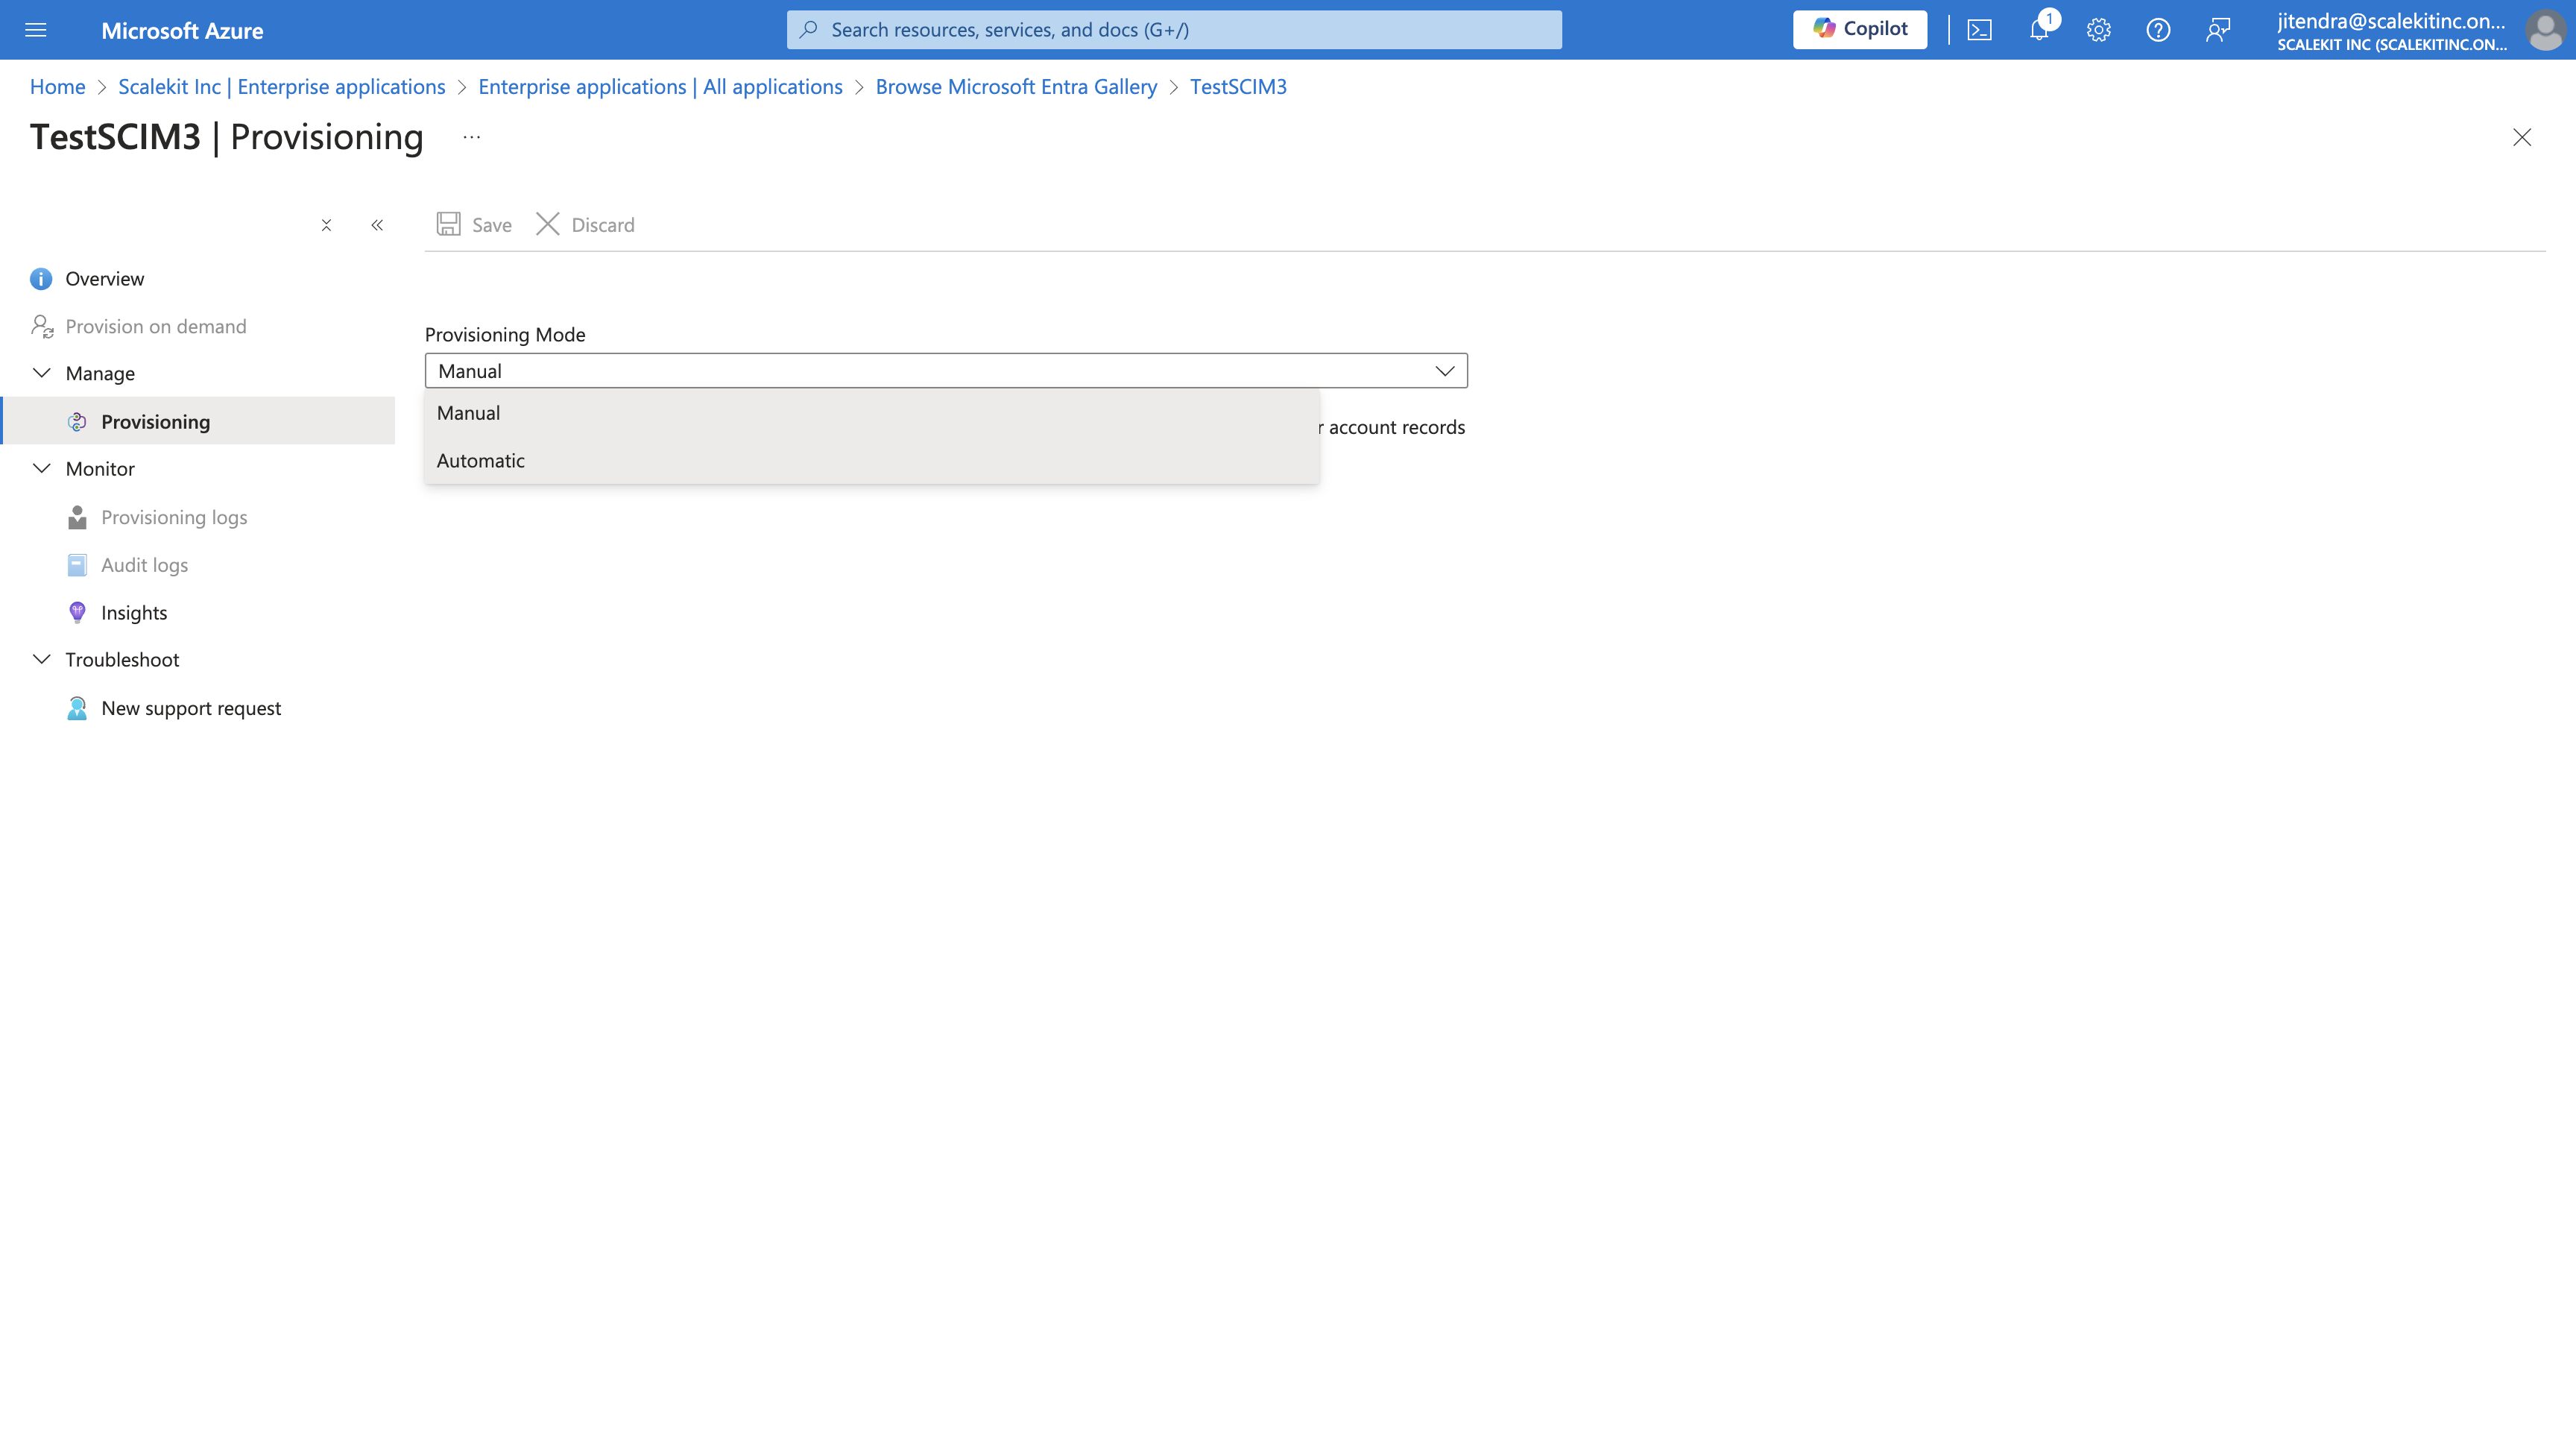The image size is (2576, 1430).
Task: Click the Provisioning logs icon
Action: coord(77,518)
